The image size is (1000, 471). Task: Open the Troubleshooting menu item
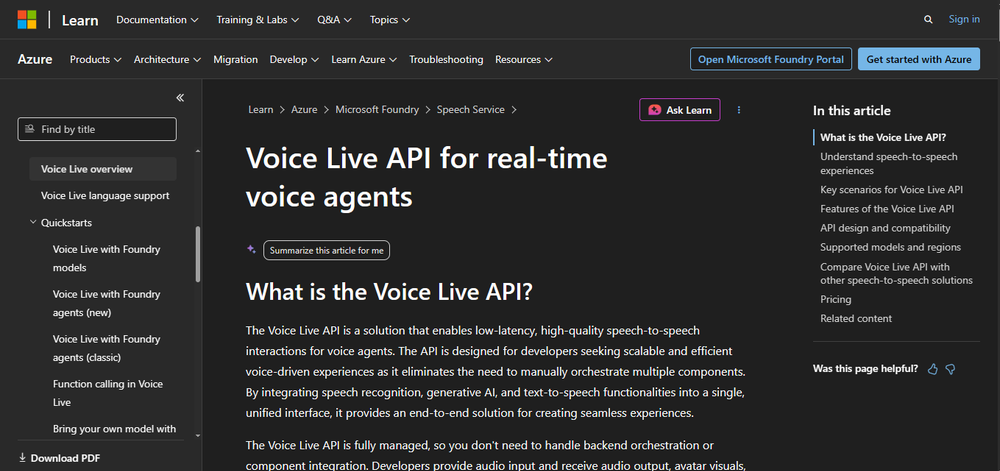pos(446,59)
